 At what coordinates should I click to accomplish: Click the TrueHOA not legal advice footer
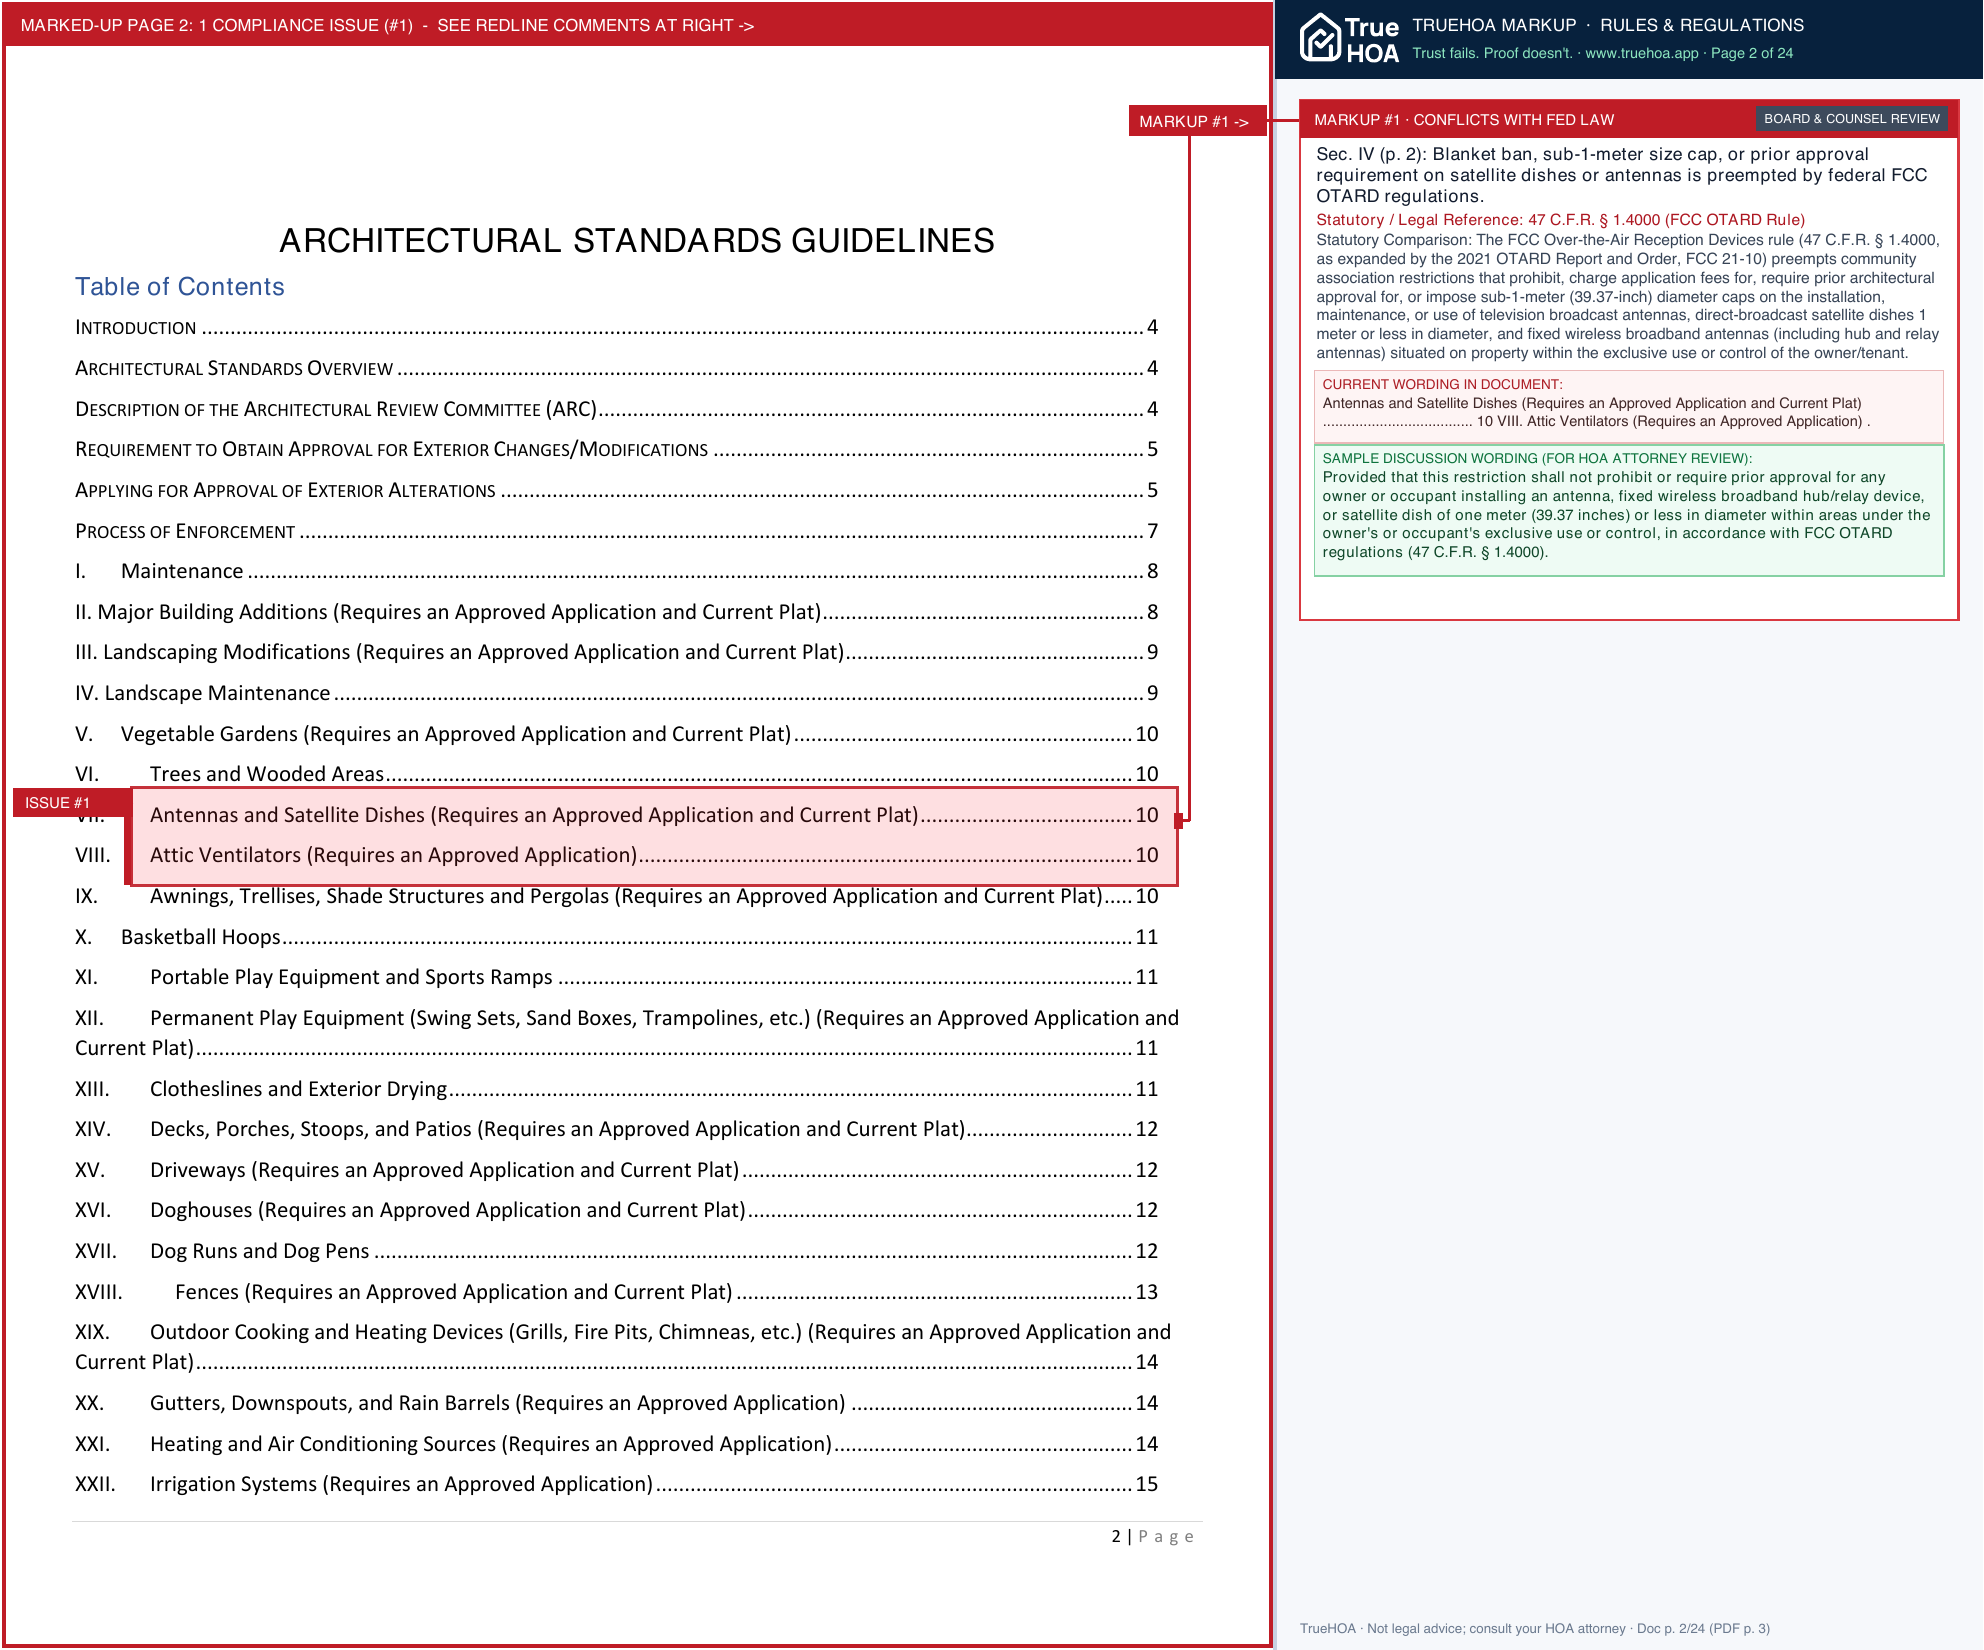pos(1534,1628)
